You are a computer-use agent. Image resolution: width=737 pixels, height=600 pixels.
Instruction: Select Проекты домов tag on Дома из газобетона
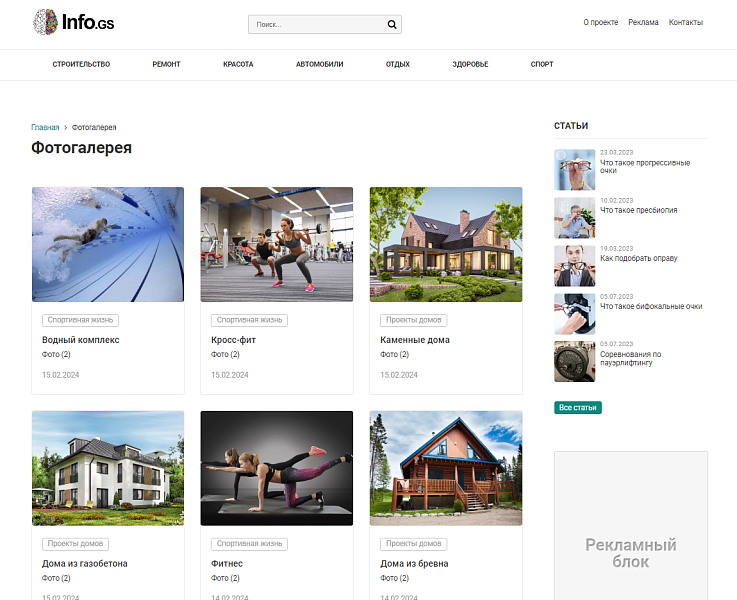click(75, 544)
